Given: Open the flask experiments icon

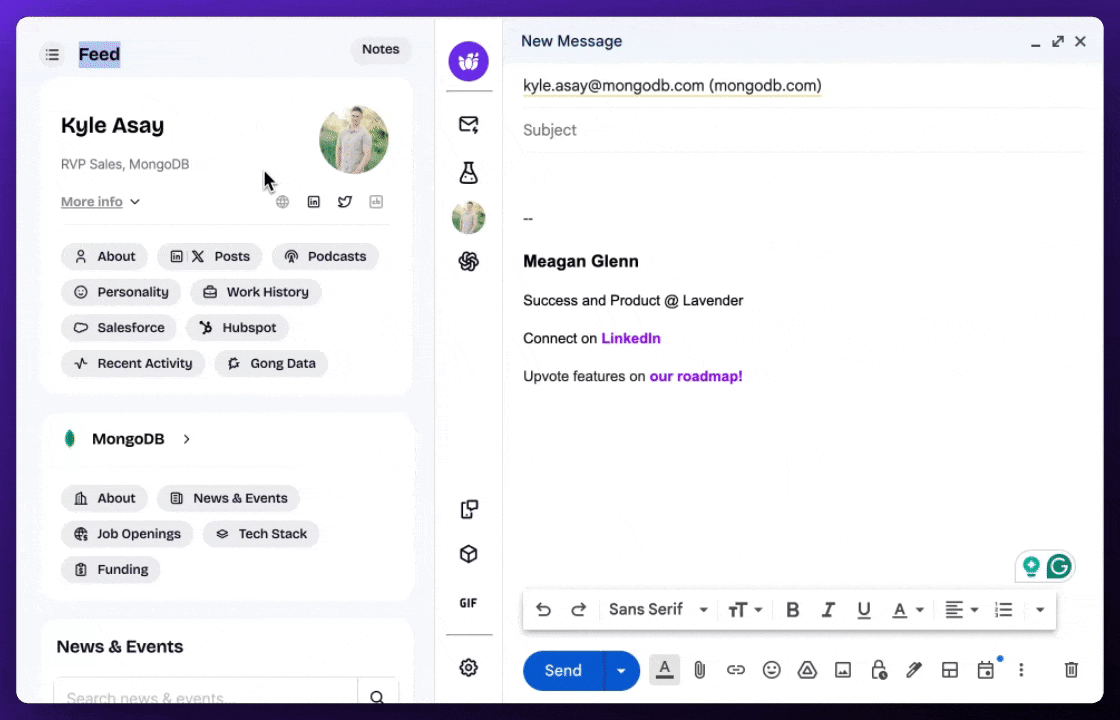Looking at the screenshot, I should pos(469,173).
